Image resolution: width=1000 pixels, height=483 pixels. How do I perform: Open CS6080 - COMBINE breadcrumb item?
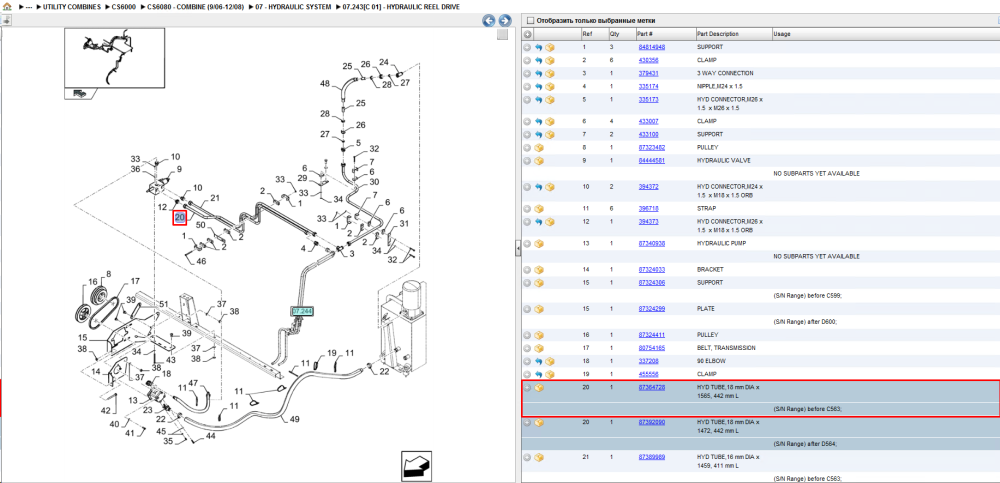195,7
